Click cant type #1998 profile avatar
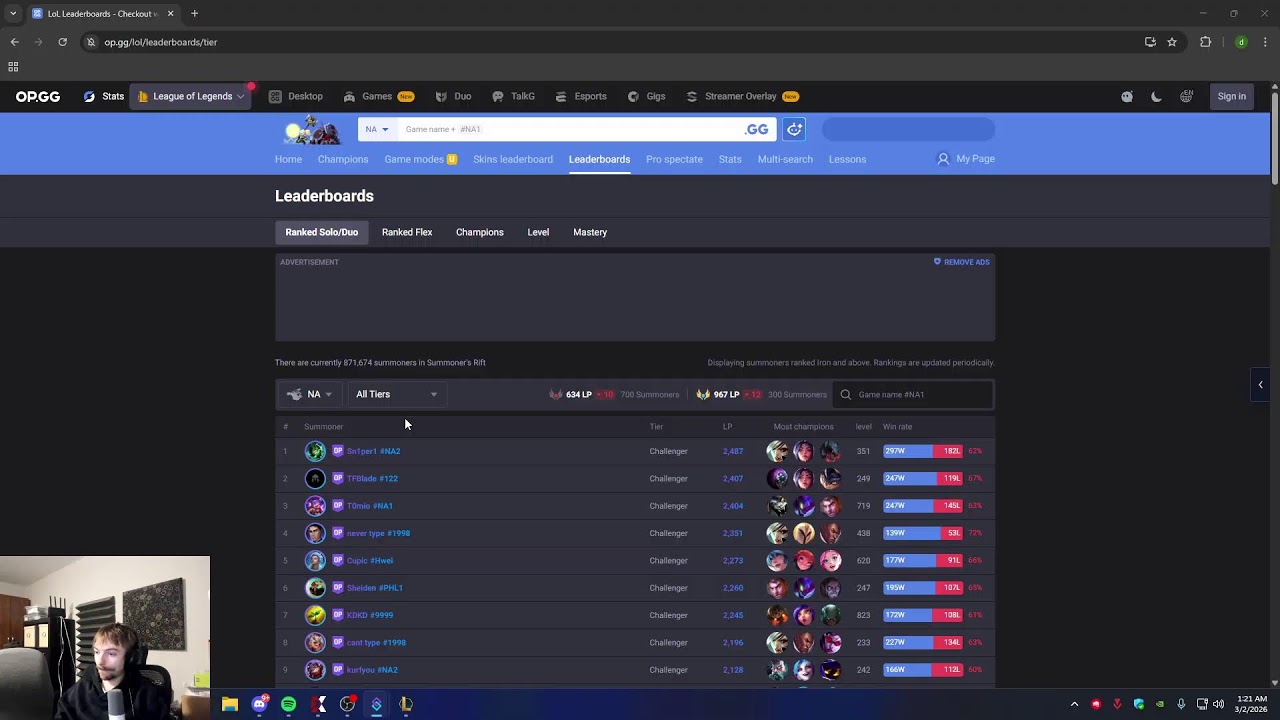 315,642
